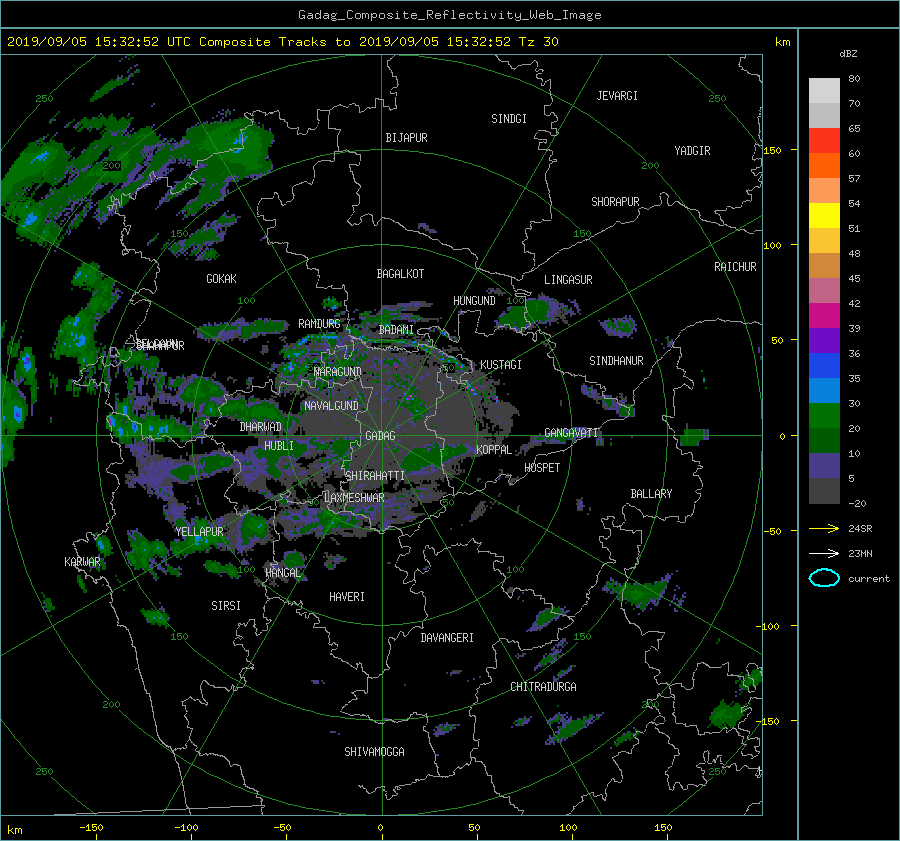The height and width of the screenshot is (841, 900).
Task: Click the dark gray -20 to 5 dBZ swatch
Action: point(824,491)
